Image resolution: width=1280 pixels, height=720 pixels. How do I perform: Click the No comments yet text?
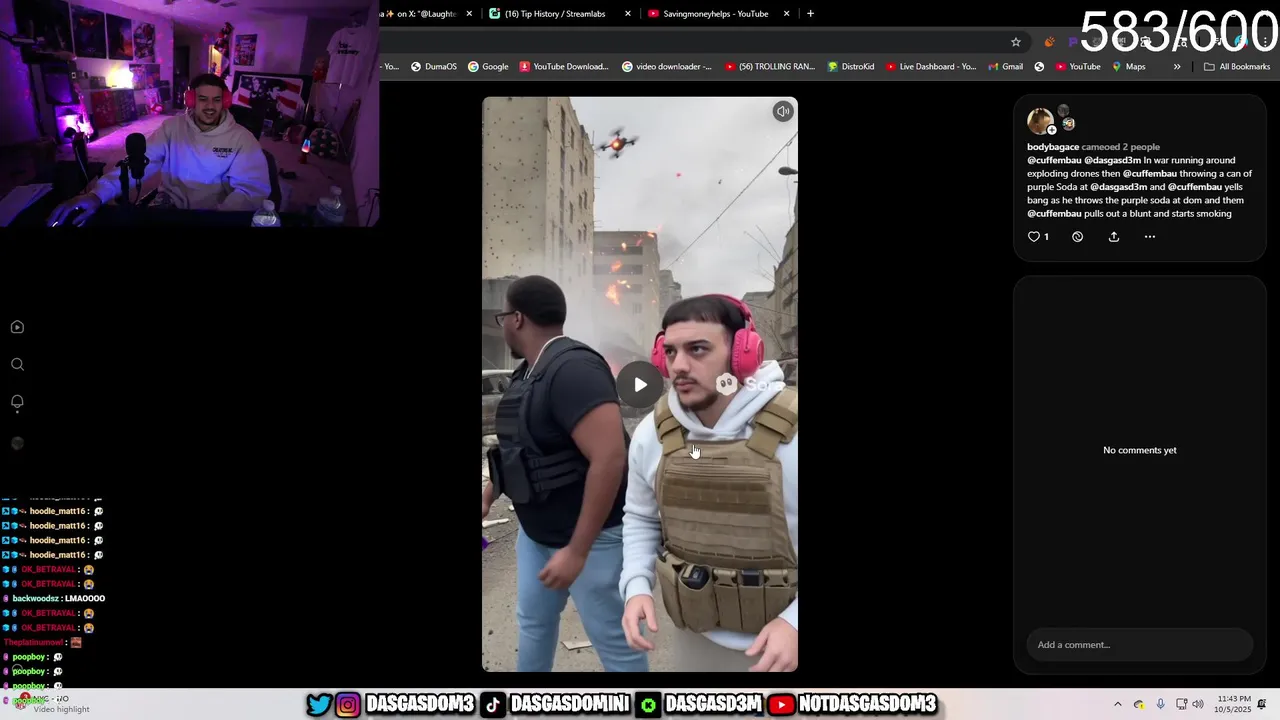click(x=1139, y=450)
